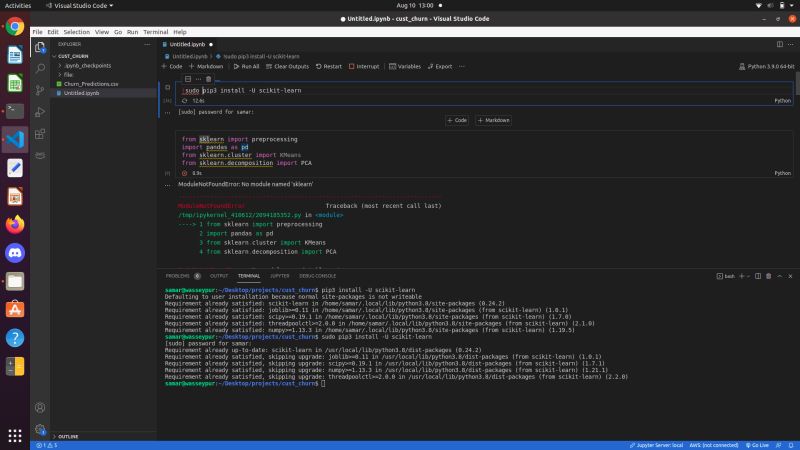The height and width of the screenshot is (450, 800).
Task: Stop execution of the running first cell
Action: (167, 87)
